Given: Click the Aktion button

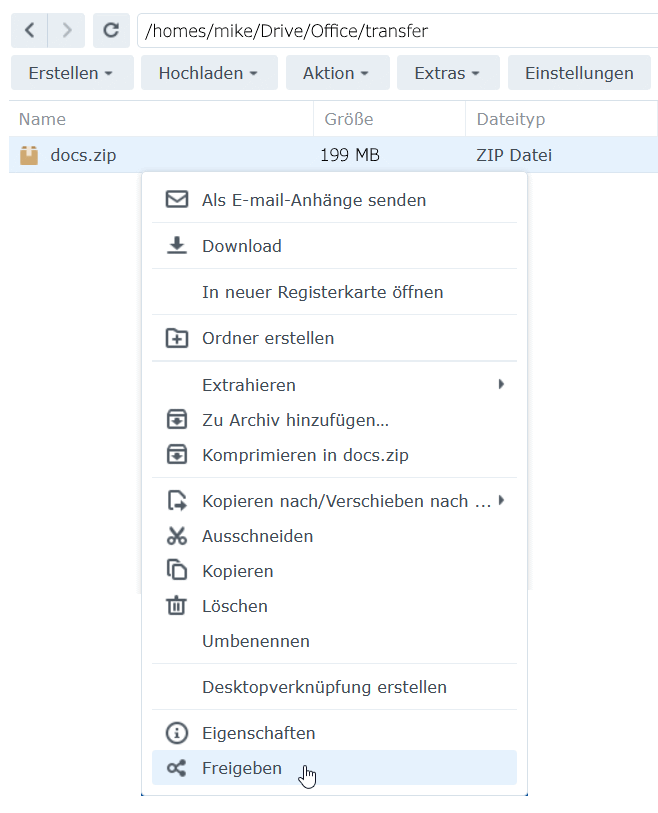Looking at the screenshot, I should 337,72.
